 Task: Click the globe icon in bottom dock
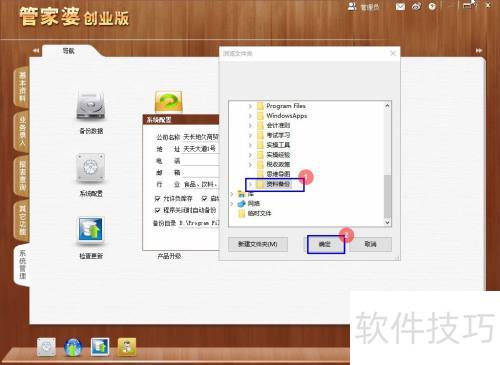(73, 347)
